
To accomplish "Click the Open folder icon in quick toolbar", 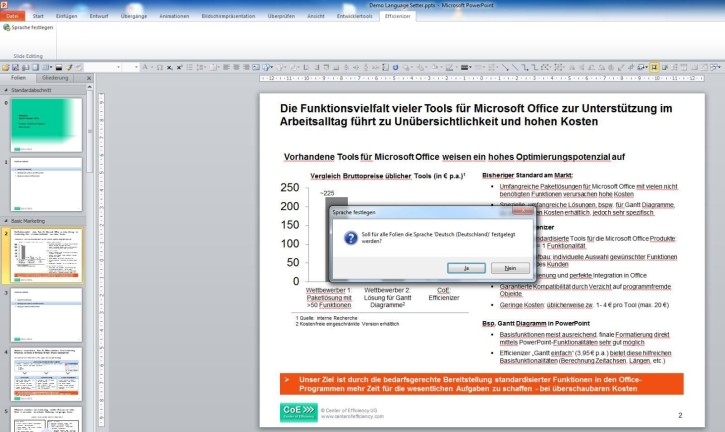I will coord(5,68).
